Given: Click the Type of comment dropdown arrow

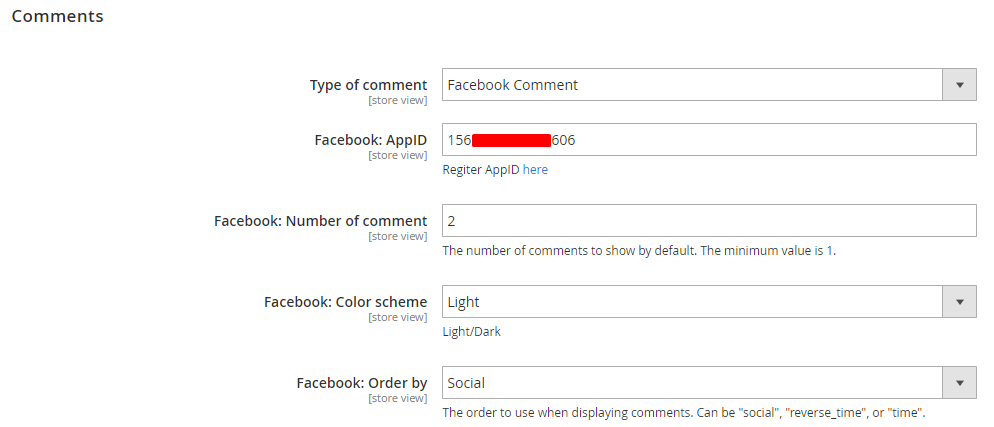Looking at the screenshot, I should click(x=959, y=85).
